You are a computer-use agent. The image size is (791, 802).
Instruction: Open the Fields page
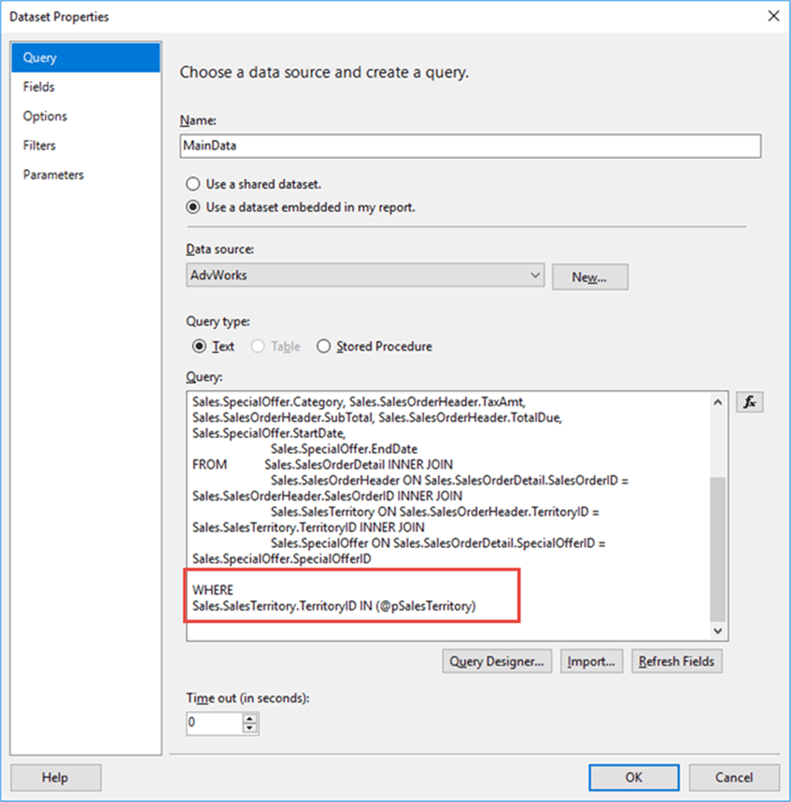click(85, 87)
